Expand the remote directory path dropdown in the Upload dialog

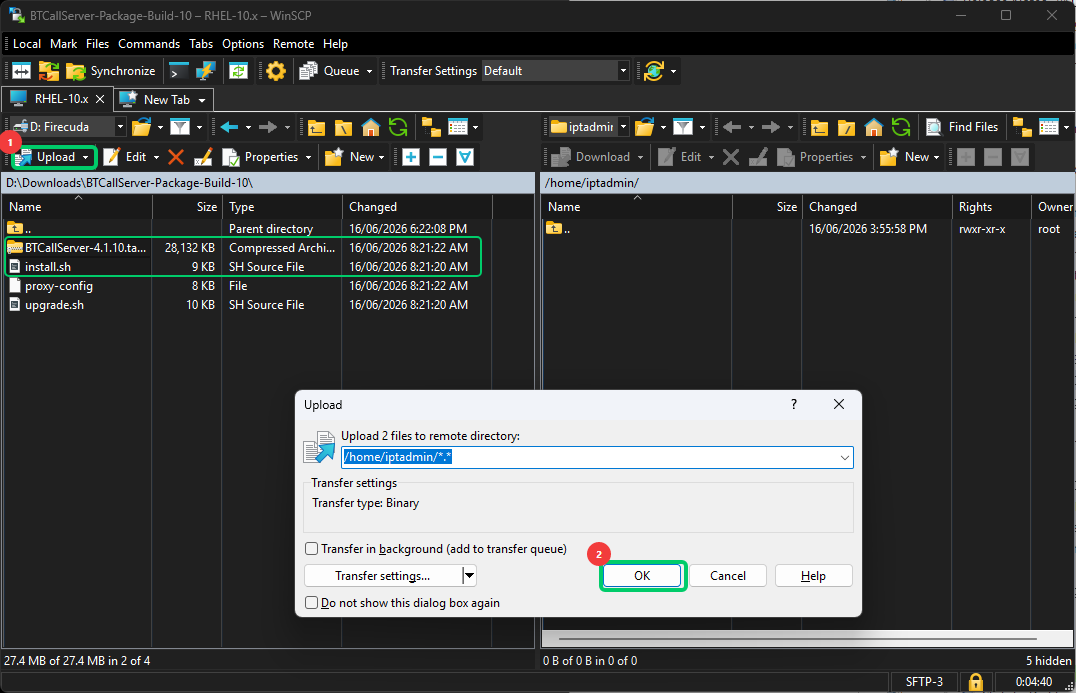coord(845,458)
